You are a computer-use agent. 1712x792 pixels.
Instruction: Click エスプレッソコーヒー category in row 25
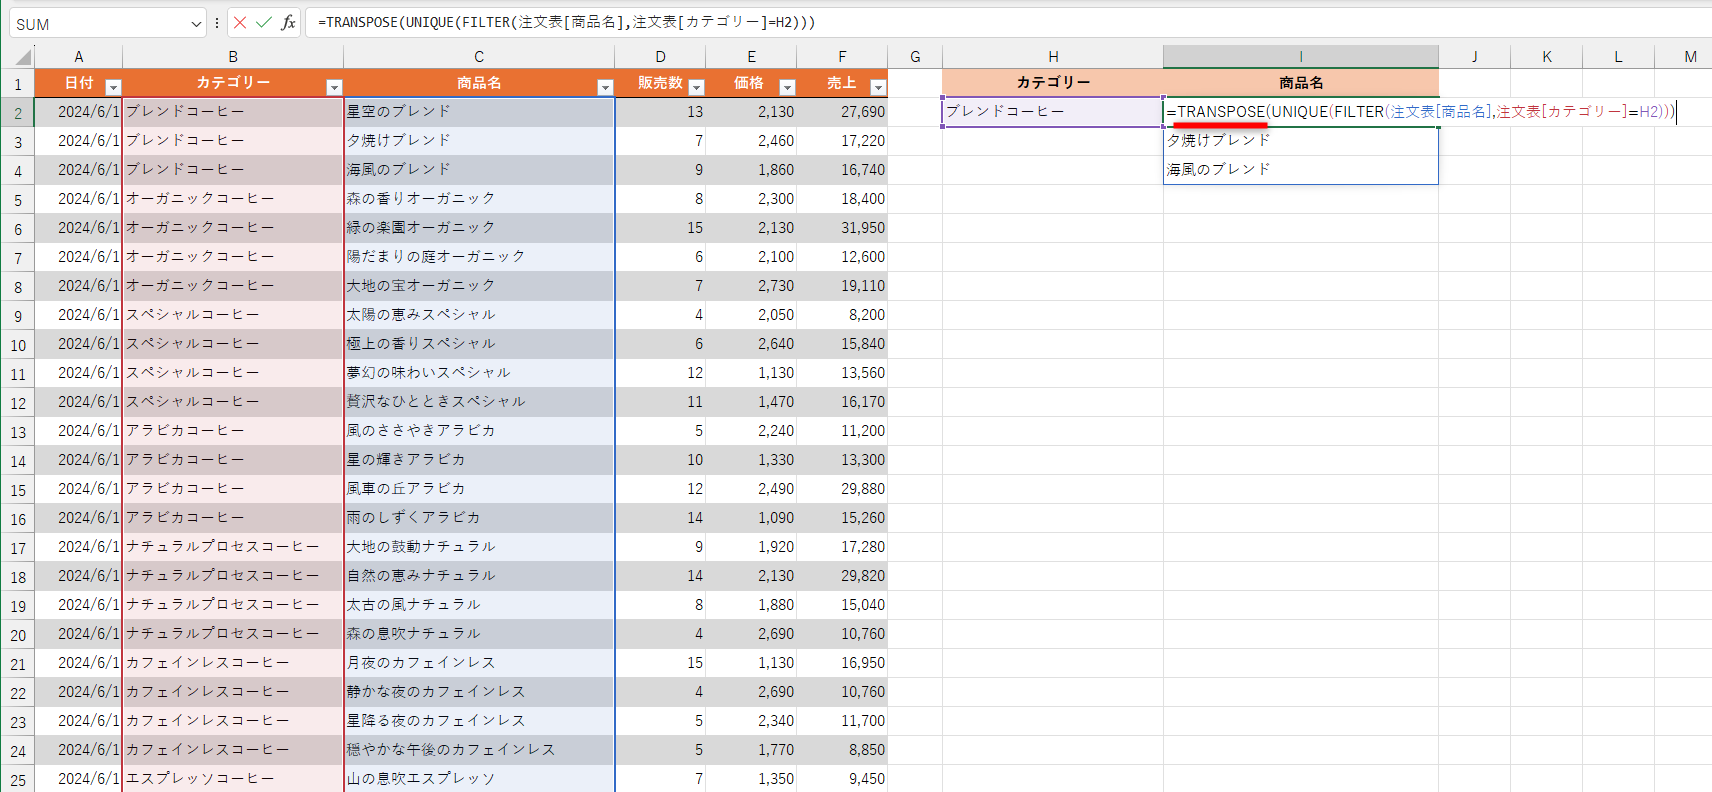233,779
